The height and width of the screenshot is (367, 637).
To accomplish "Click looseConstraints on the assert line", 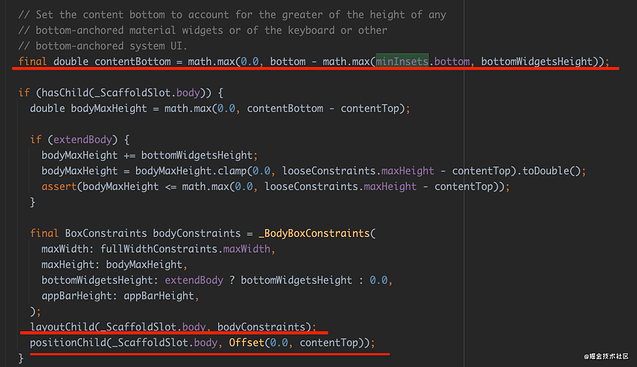I will click(x=311, y=187).
